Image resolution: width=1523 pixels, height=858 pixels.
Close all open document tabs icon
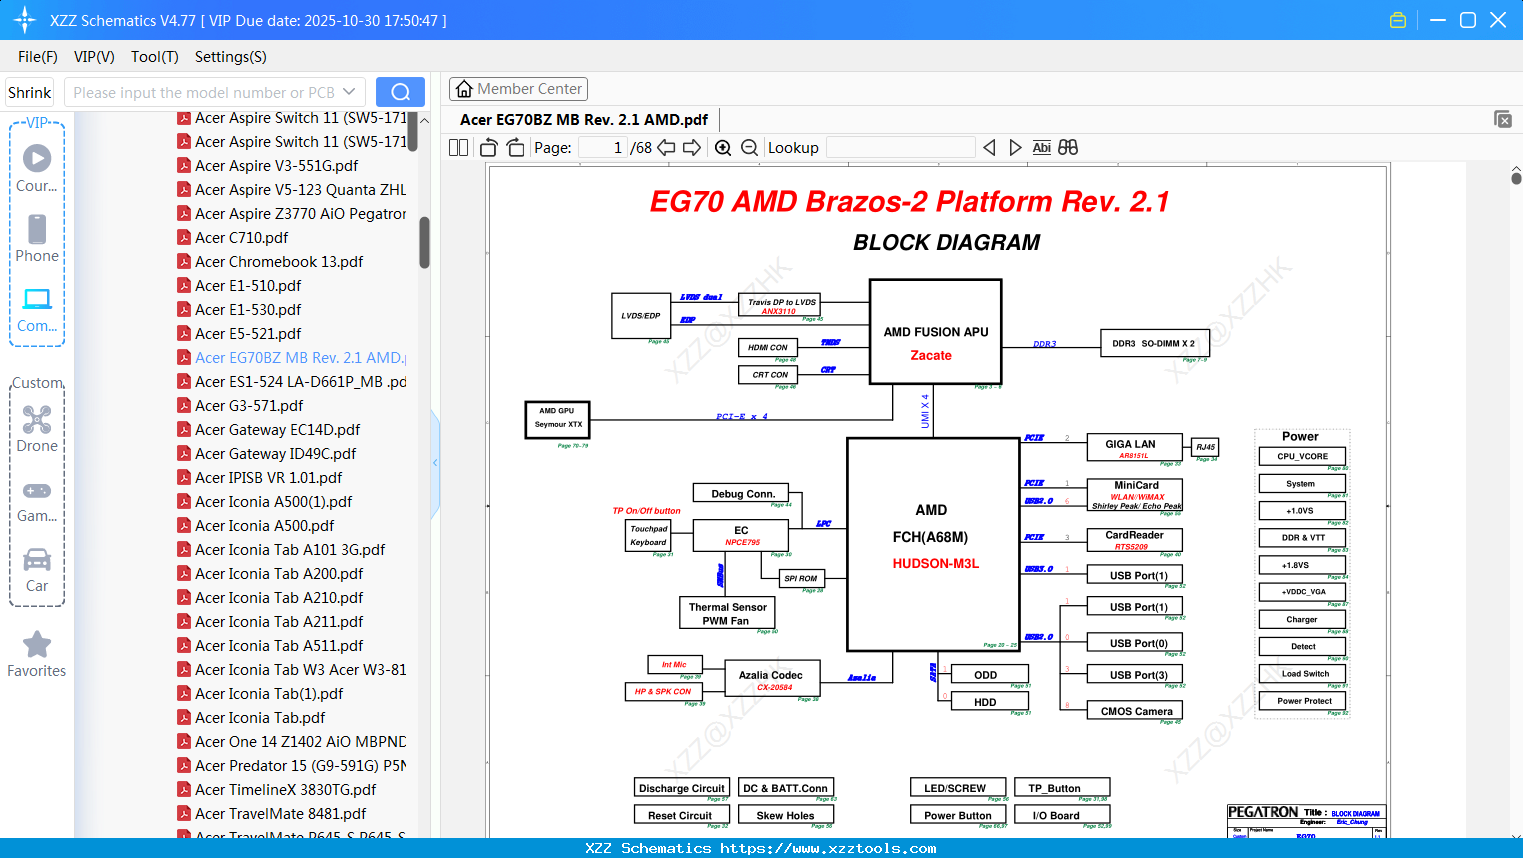tap(1503, 119)
